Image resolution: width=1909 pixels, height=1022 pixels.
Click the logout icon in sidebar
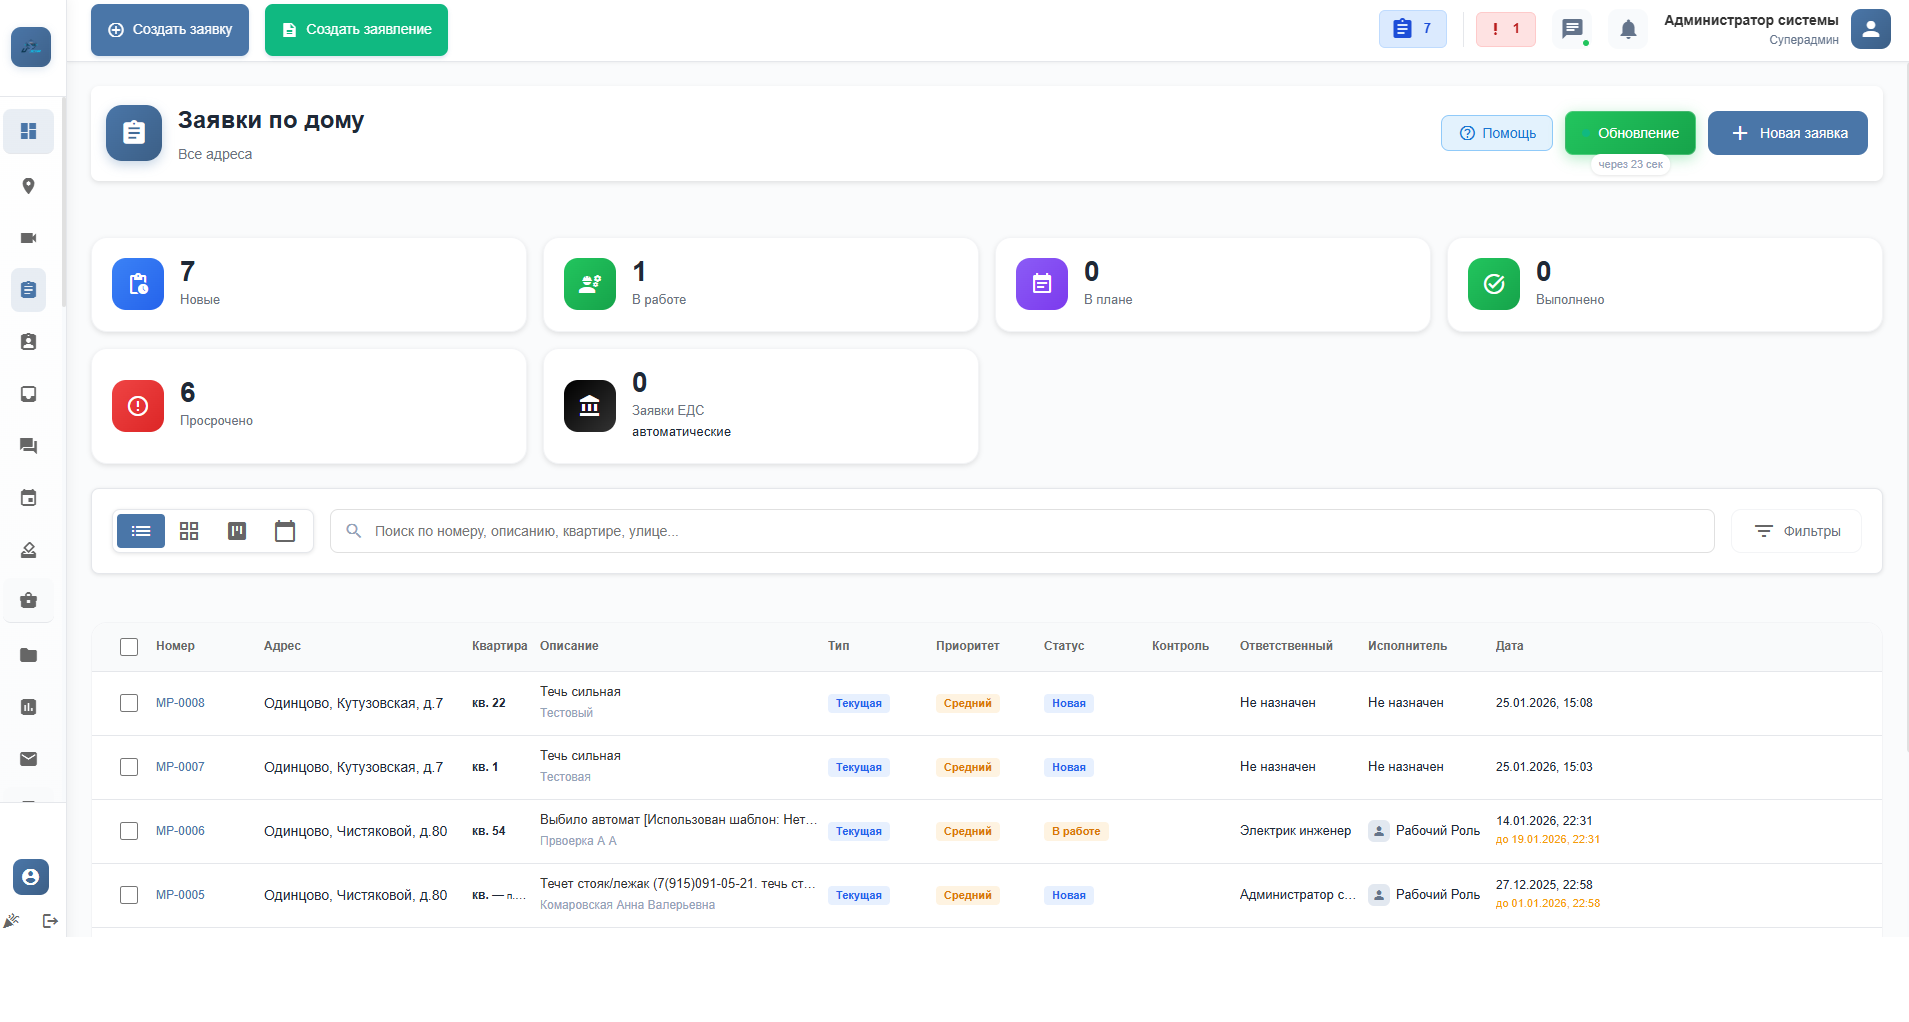pos(50,921)
